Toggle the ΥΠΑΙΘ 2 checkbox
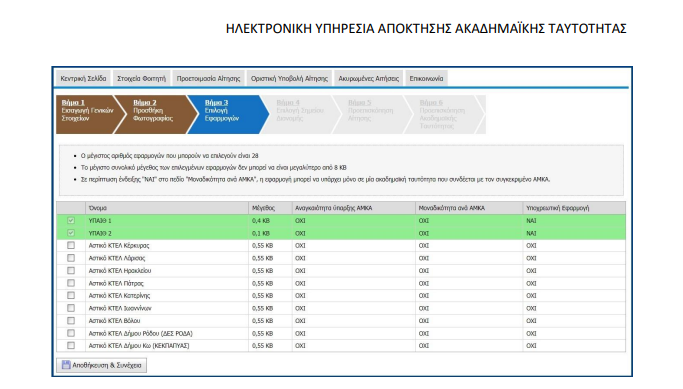 click(71, 233)
